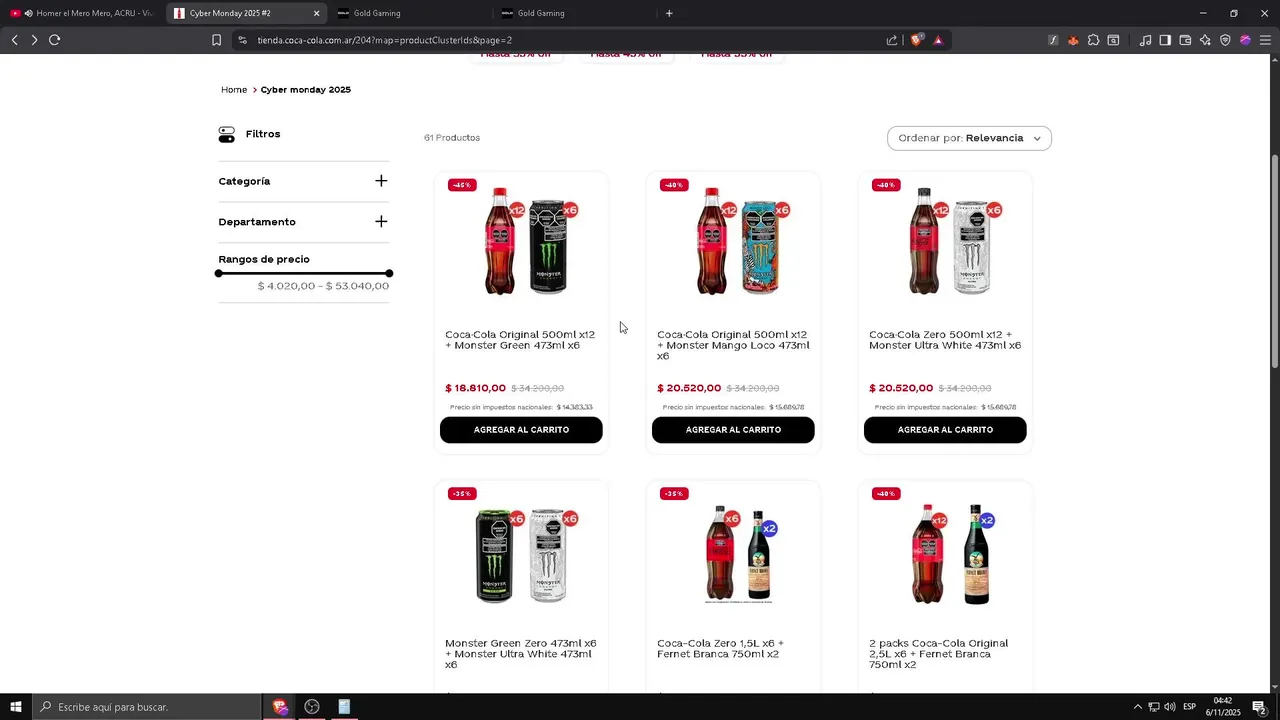Go forward with the browser forward arrow
The image size is (1280, 720).
[34, 40]
